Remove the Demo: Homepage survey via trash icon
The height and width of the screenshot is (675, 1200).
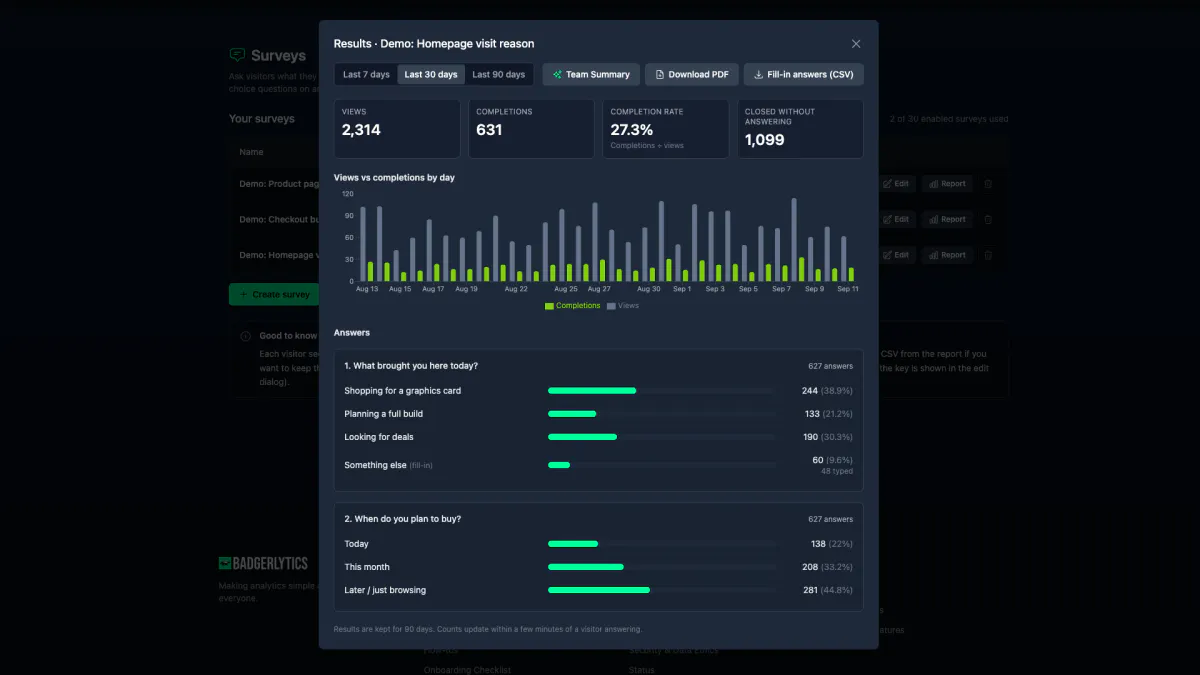pyautogui.click(x=988, y=255)
